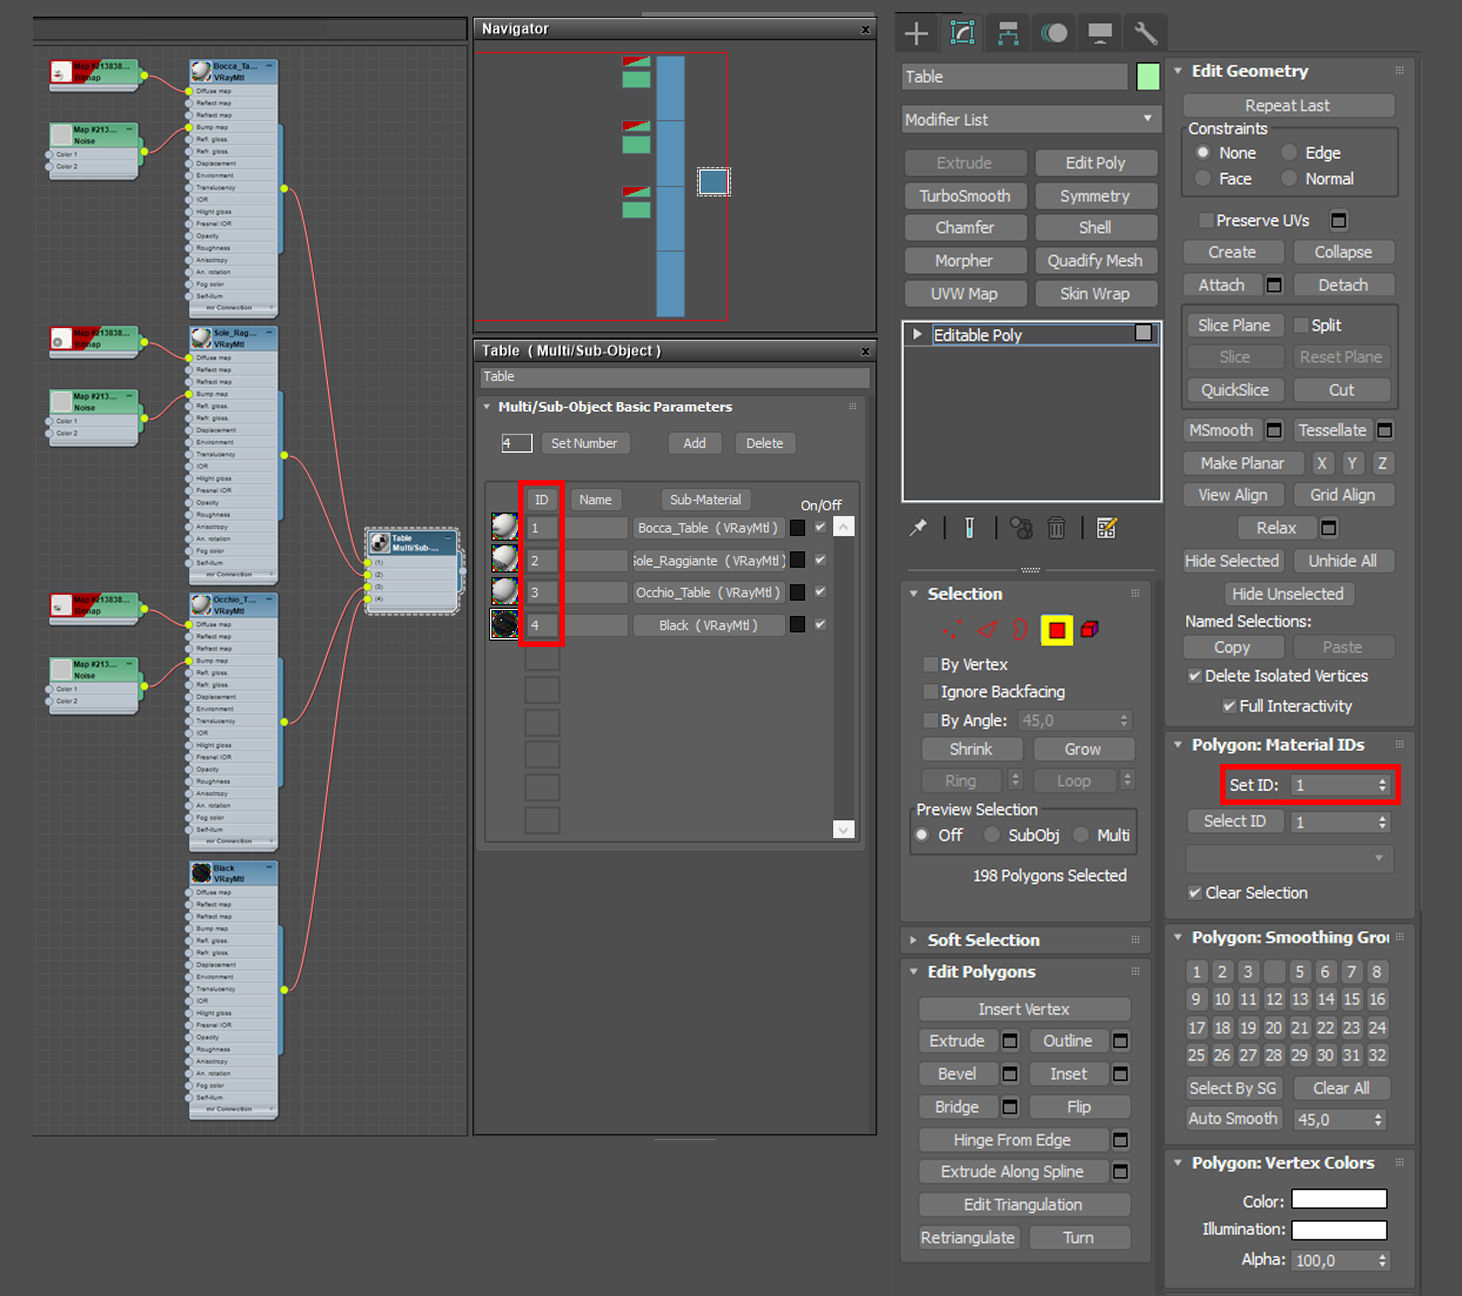Click Make Unique icon below modifier stack
1462x1296 pixels.
[x=1021, y=528]
